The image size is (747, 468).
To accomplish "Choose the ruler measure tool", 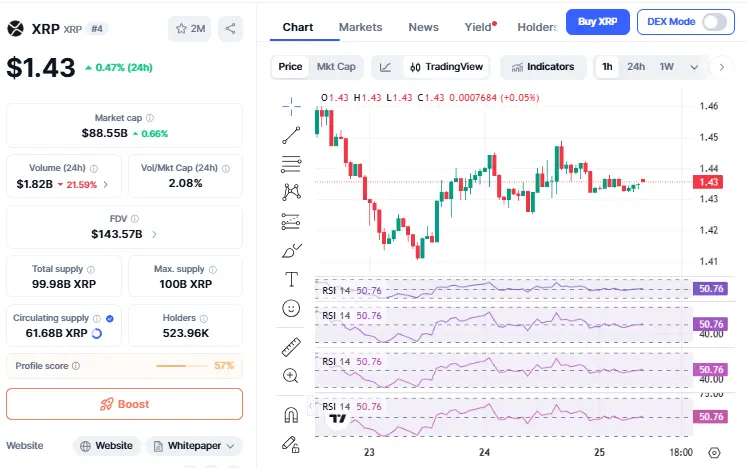I will click(x=291, y=347).
